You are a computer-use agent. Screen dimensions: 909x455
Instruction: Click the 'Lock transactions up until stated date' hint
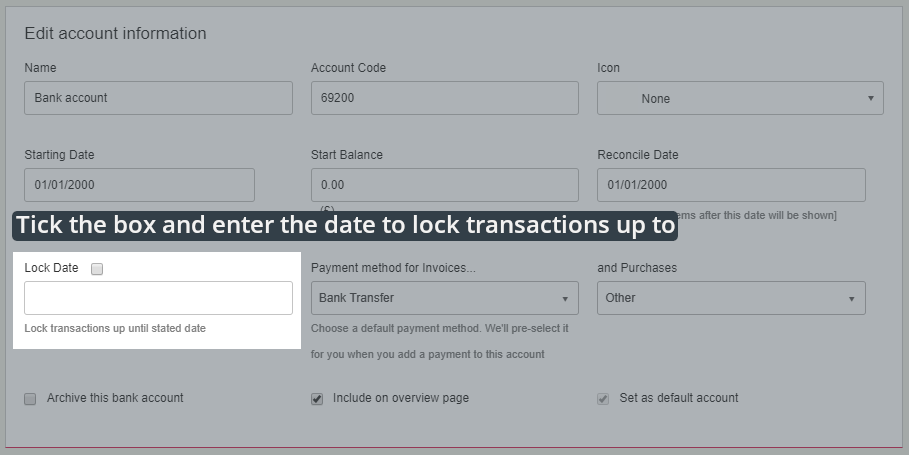(x=115, y=328)
